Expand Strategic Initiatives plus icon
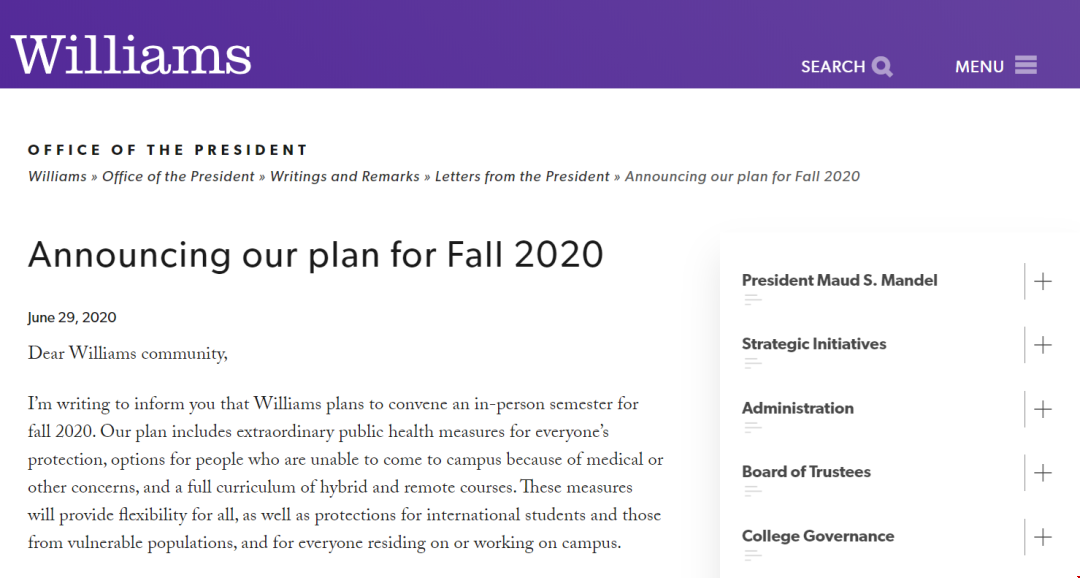1080x578 pixels. pos(1043,344)
